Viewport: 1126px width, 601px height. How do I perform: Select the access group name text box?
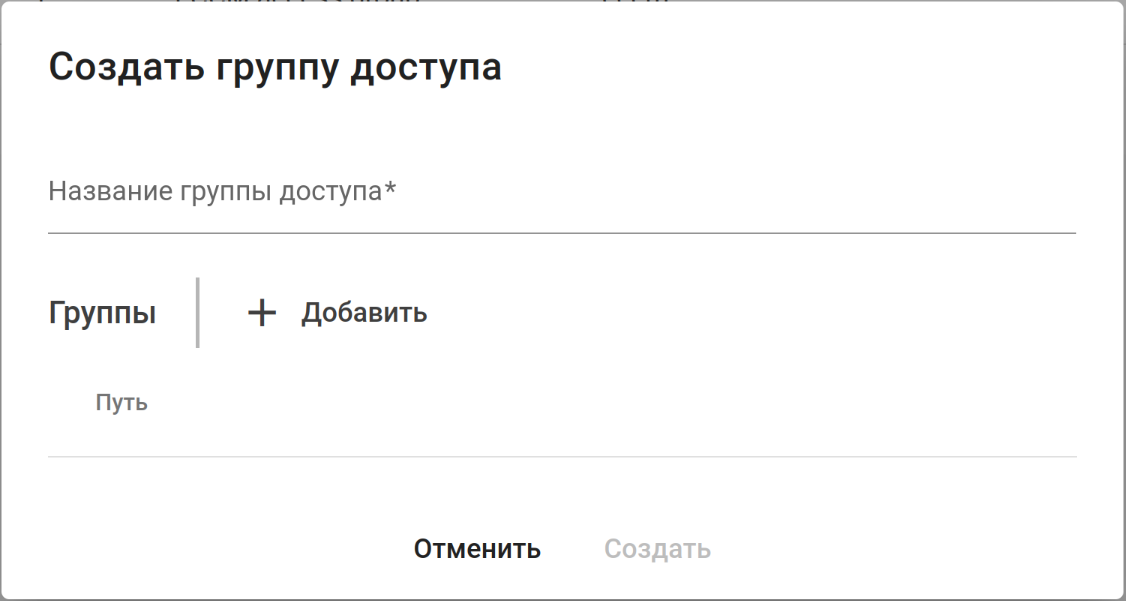coord(560,192)
